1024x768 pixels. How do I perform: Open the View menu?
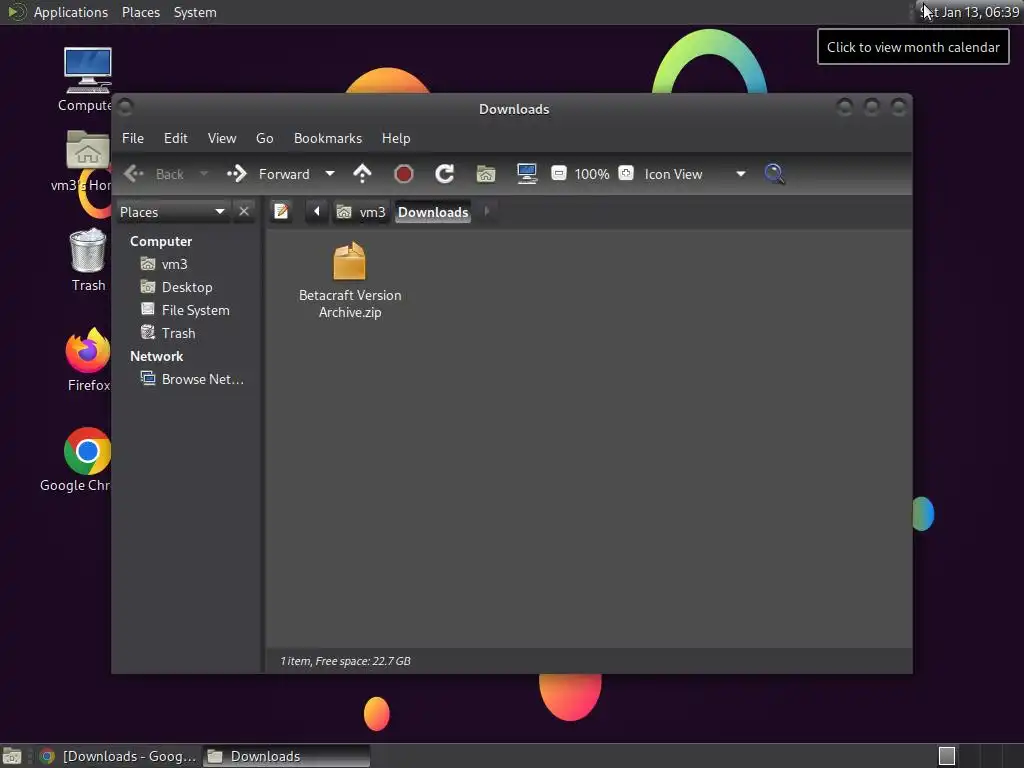222,138
